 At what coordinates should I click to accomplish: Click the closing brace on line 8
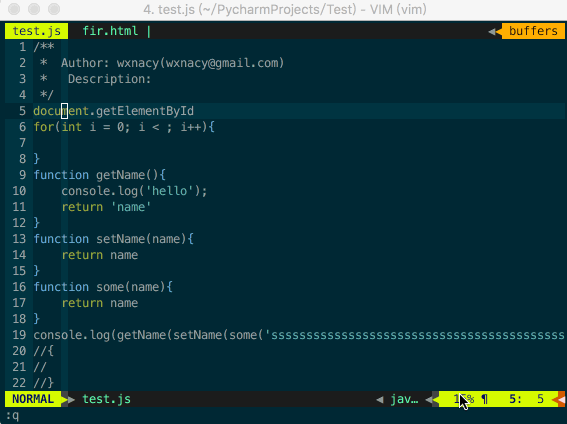37,159
